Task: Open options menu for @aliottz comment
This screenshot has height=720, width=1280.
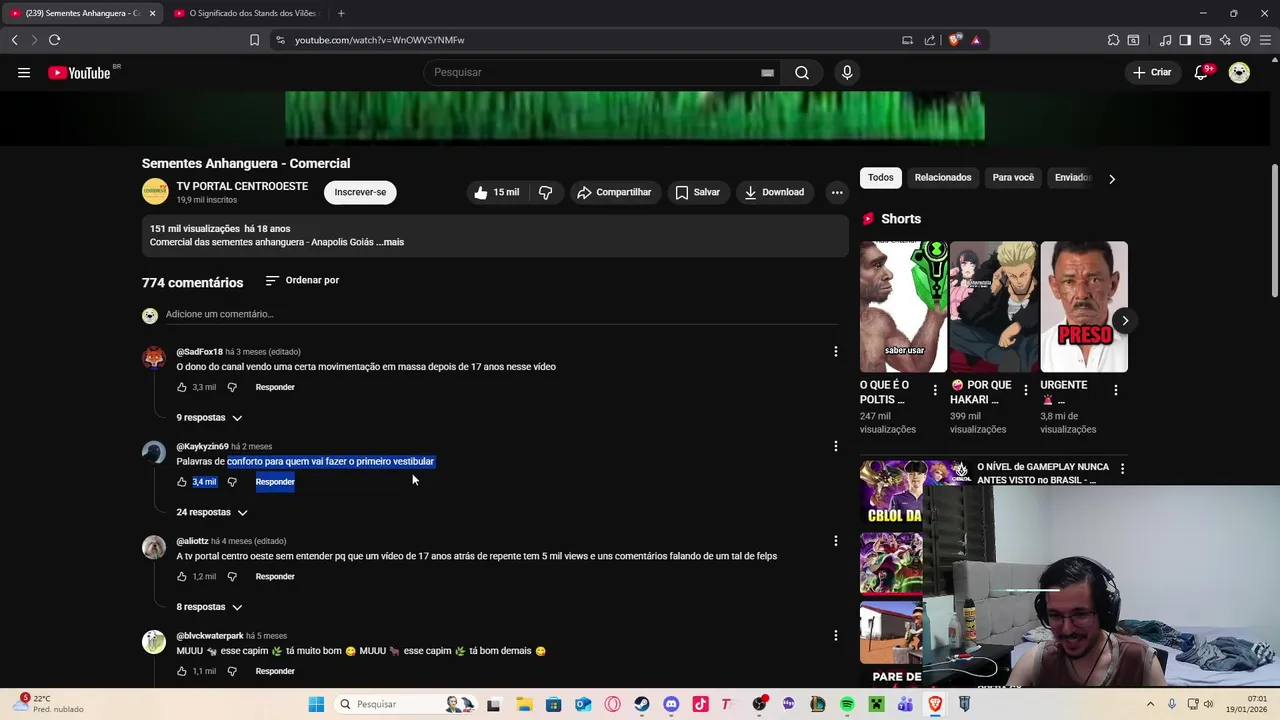Action: tap(836, 541)
